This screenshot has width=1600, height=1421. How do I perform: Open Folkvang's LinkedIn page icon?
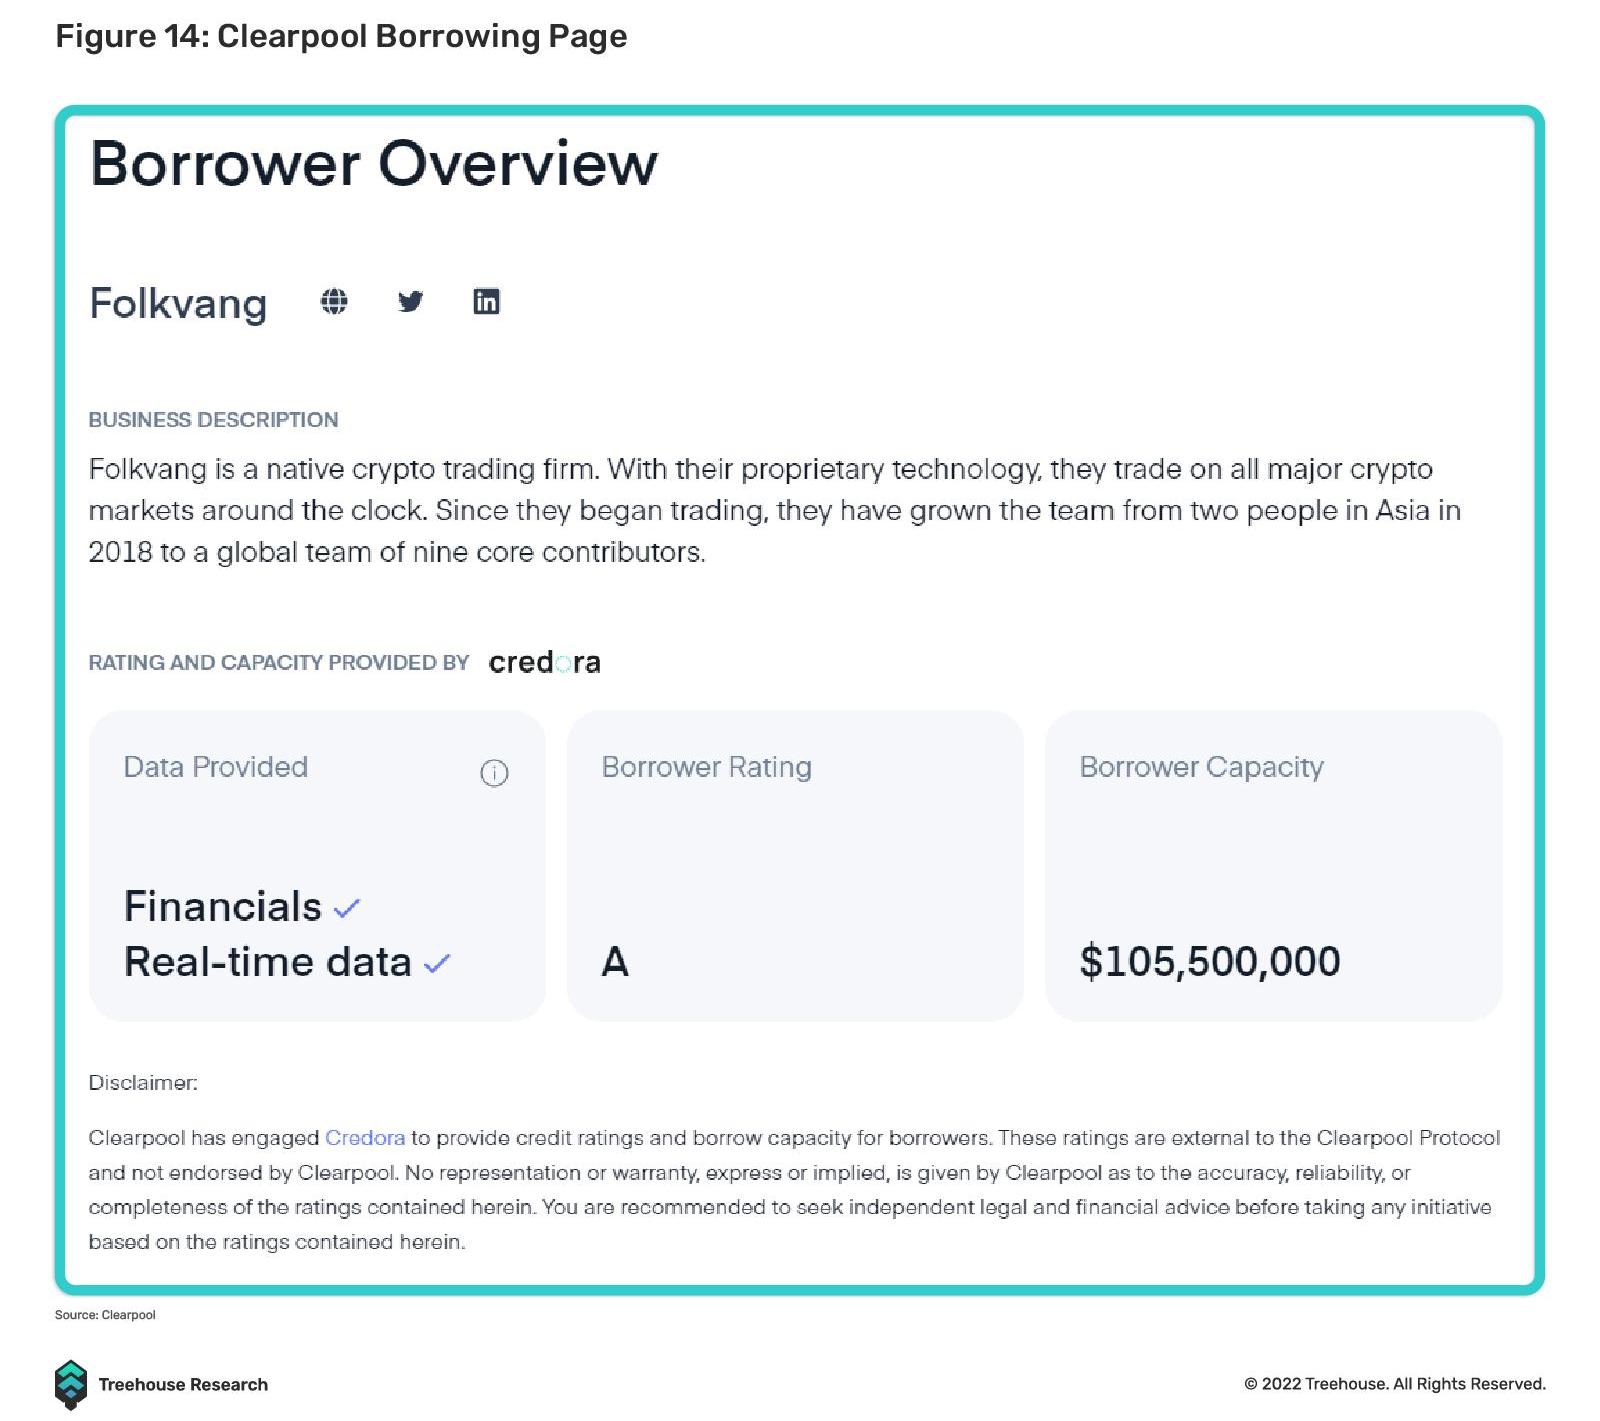tap(486, 301)
